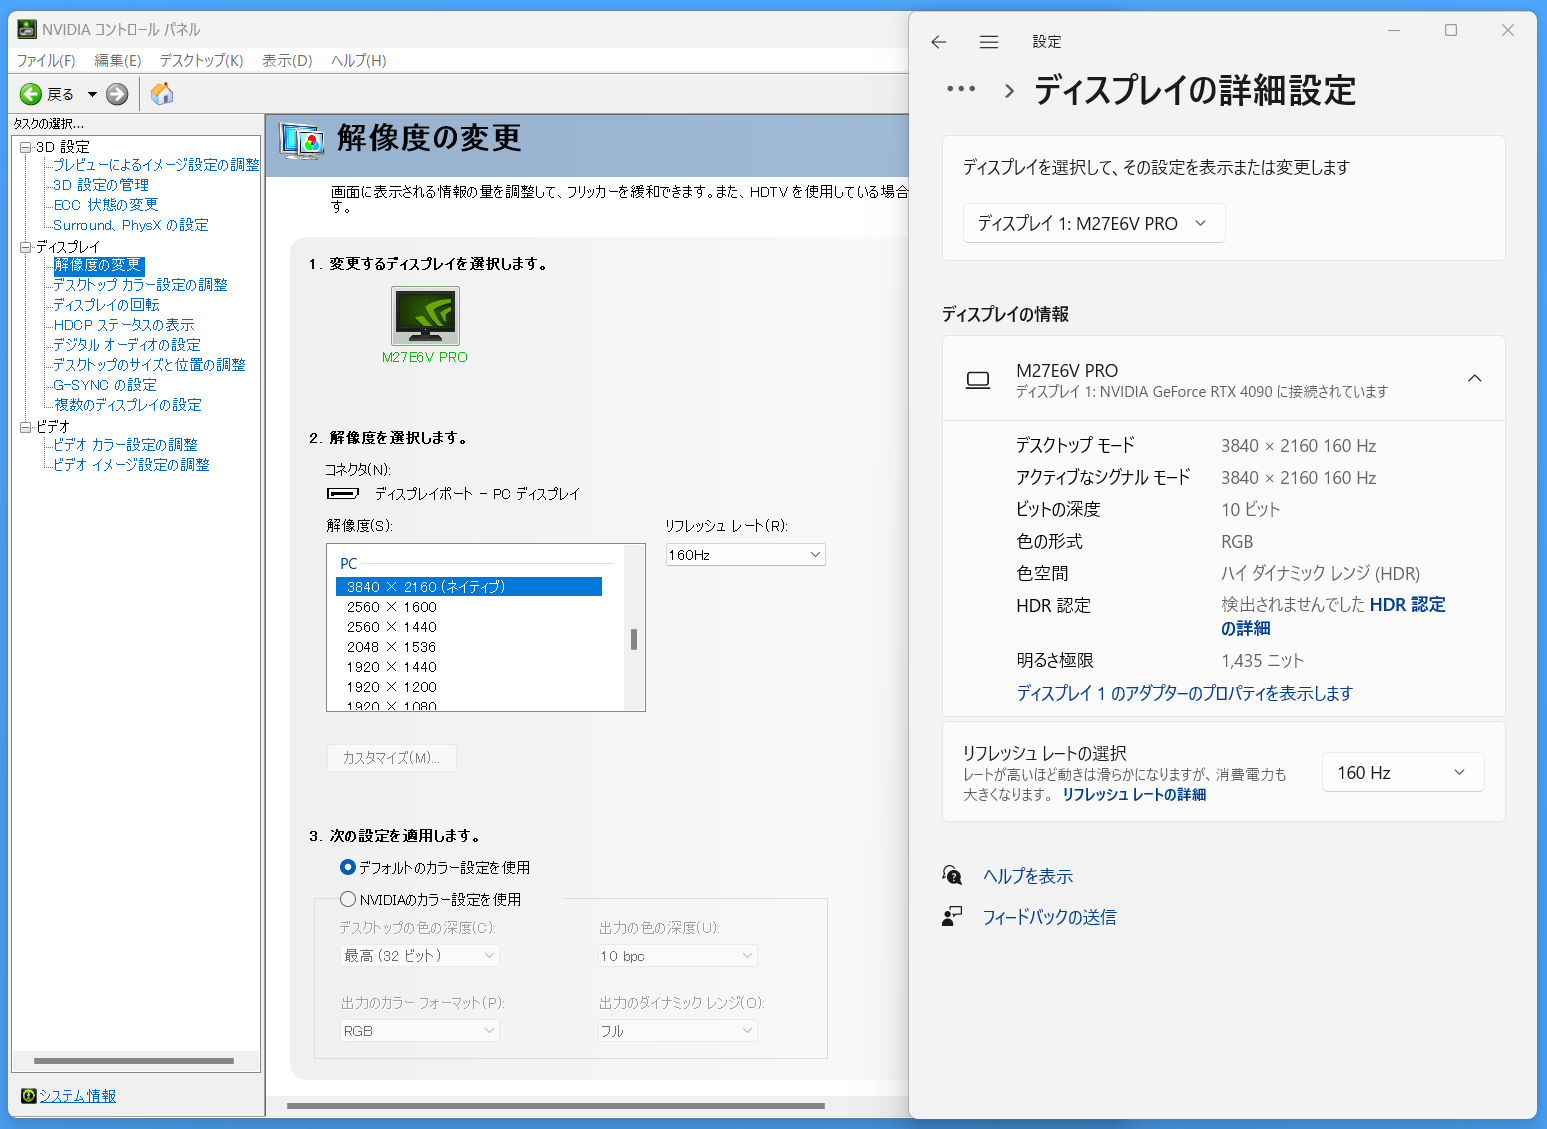
Task: Select the 2560 × 1600 resolution
Action: (392, 607)
